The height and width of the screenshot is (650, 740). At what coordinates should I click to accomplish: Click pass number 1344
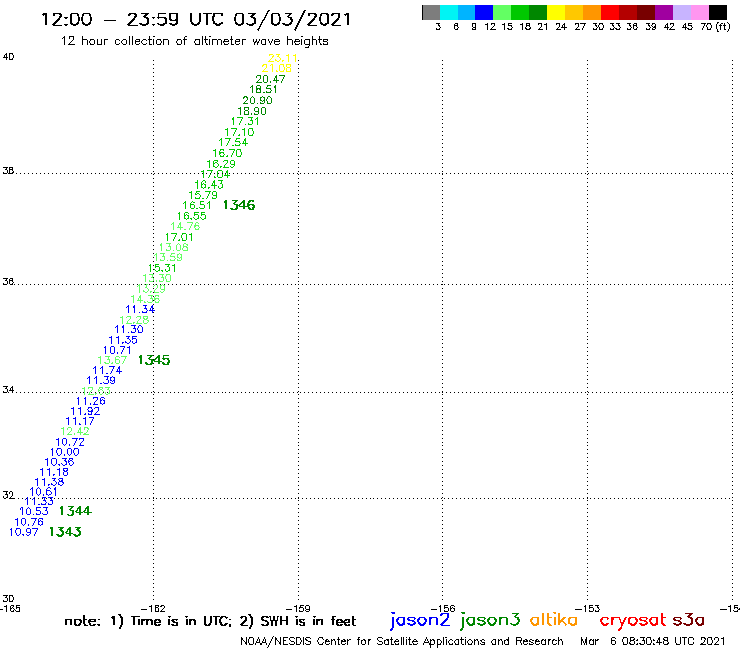pos(75,511)
